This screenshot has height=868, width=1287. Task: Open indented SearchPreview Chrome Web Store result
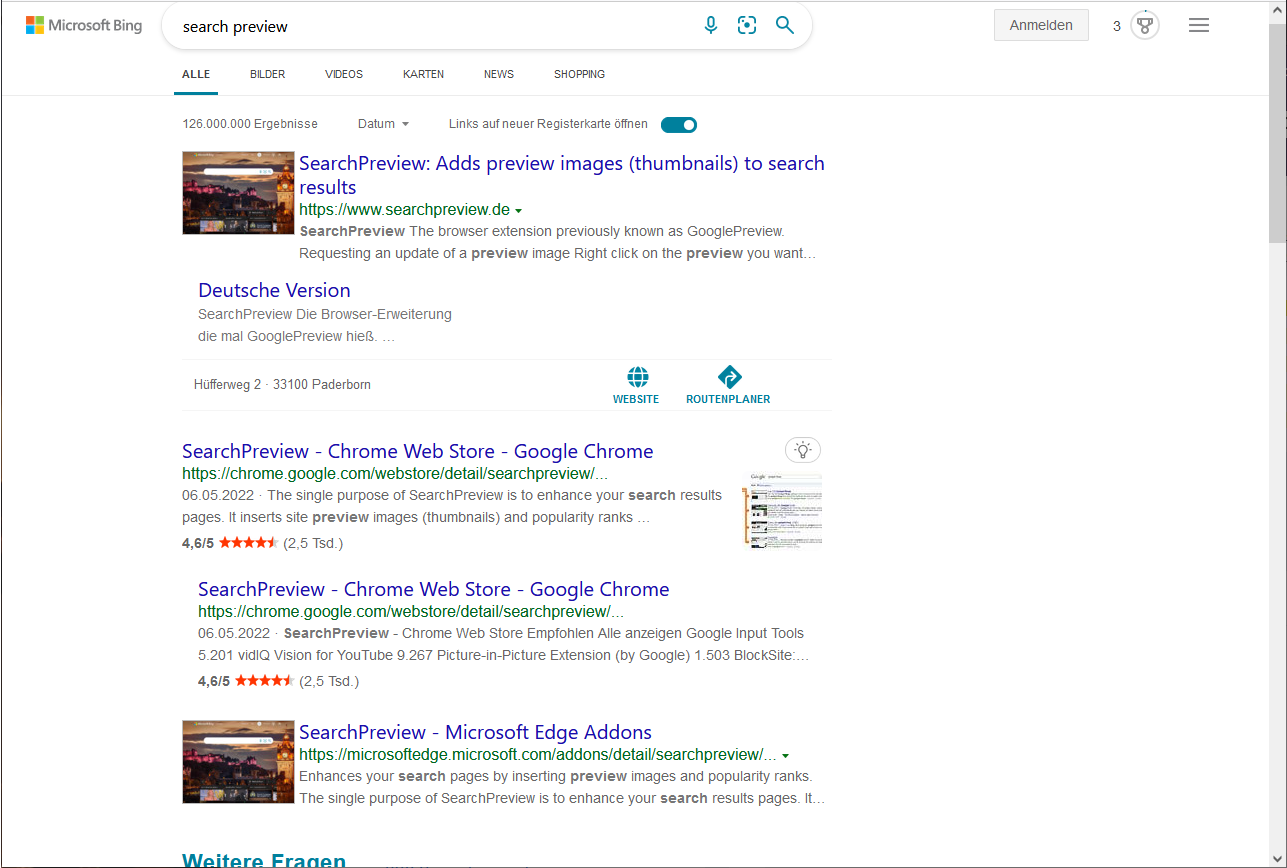pyautogui.click(x=434, y=589)
